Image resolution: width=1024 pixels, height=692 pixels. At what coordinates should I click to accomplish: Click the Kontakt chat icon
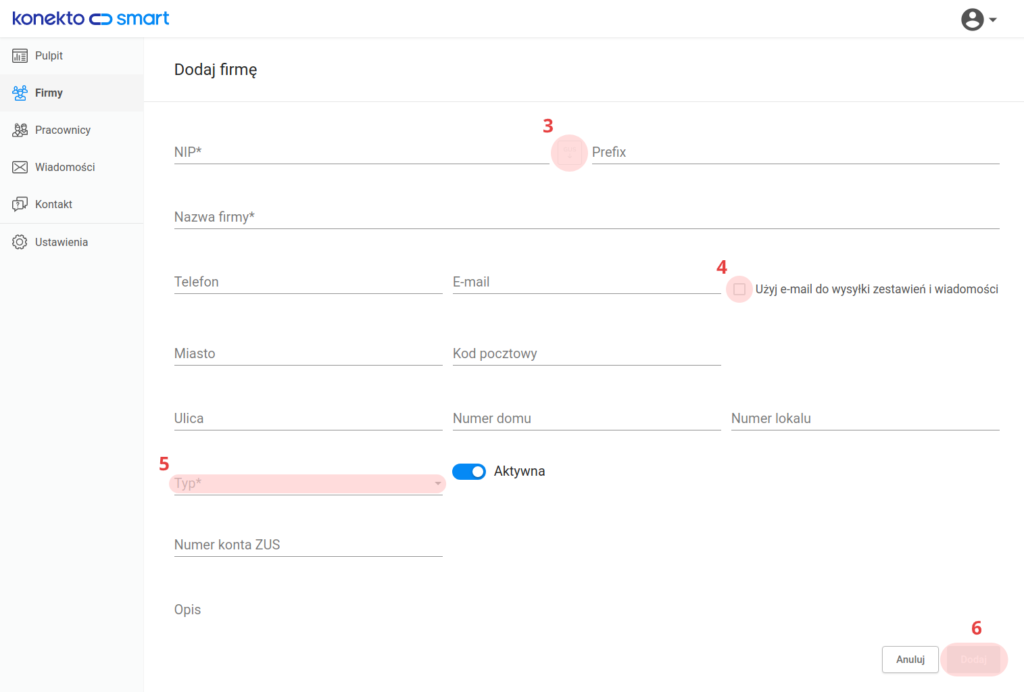[20, 204]
